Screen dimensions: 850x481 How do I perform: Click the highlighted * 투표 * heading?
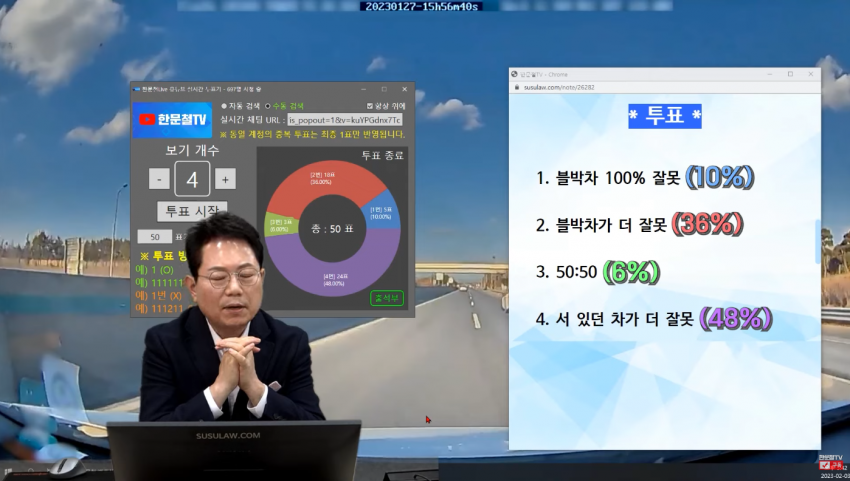click(x=665, y=116)
